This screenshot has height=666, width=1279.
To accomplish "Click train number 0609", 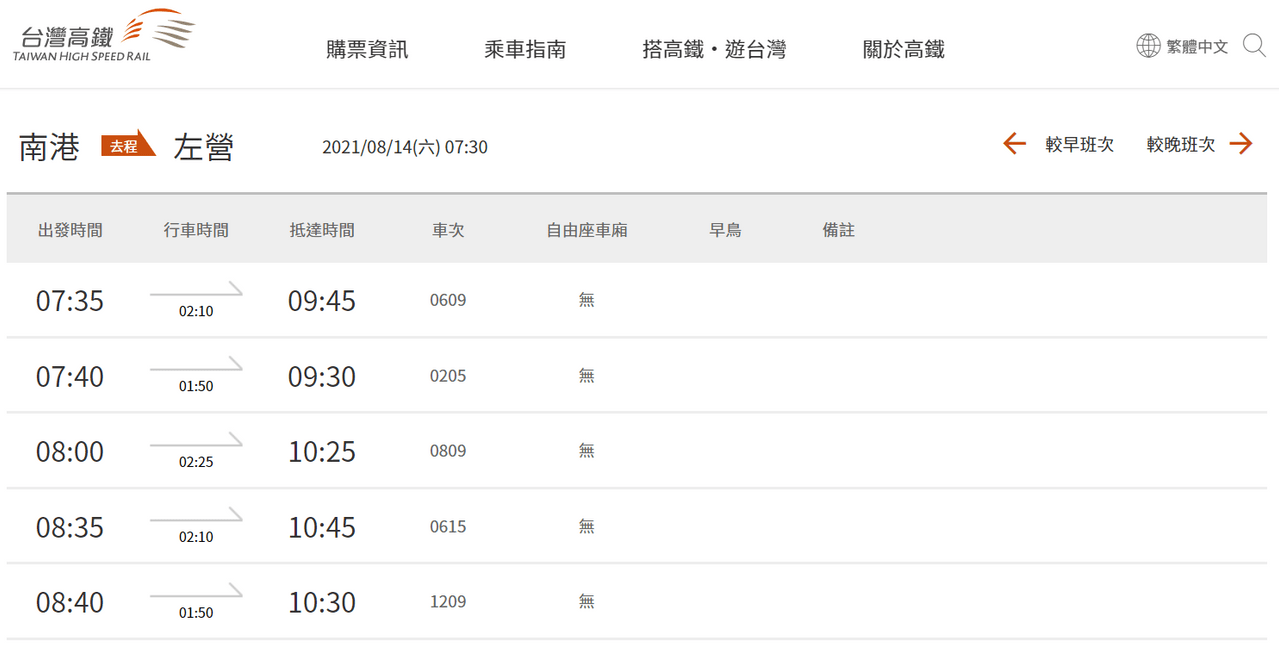I will click(448, 300).
